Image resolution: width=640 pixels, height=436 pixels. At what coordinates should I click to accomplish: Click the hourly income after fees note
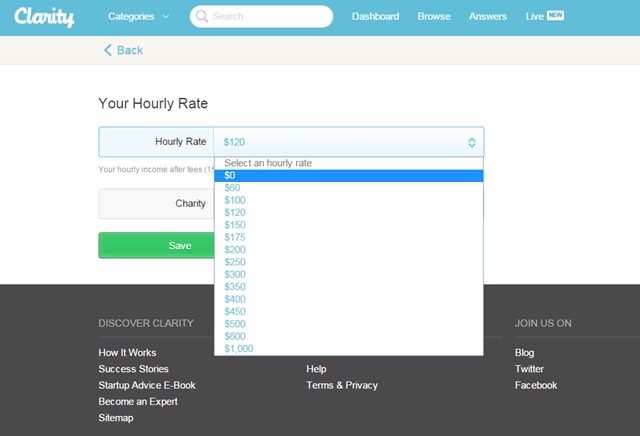click(156, 169)
